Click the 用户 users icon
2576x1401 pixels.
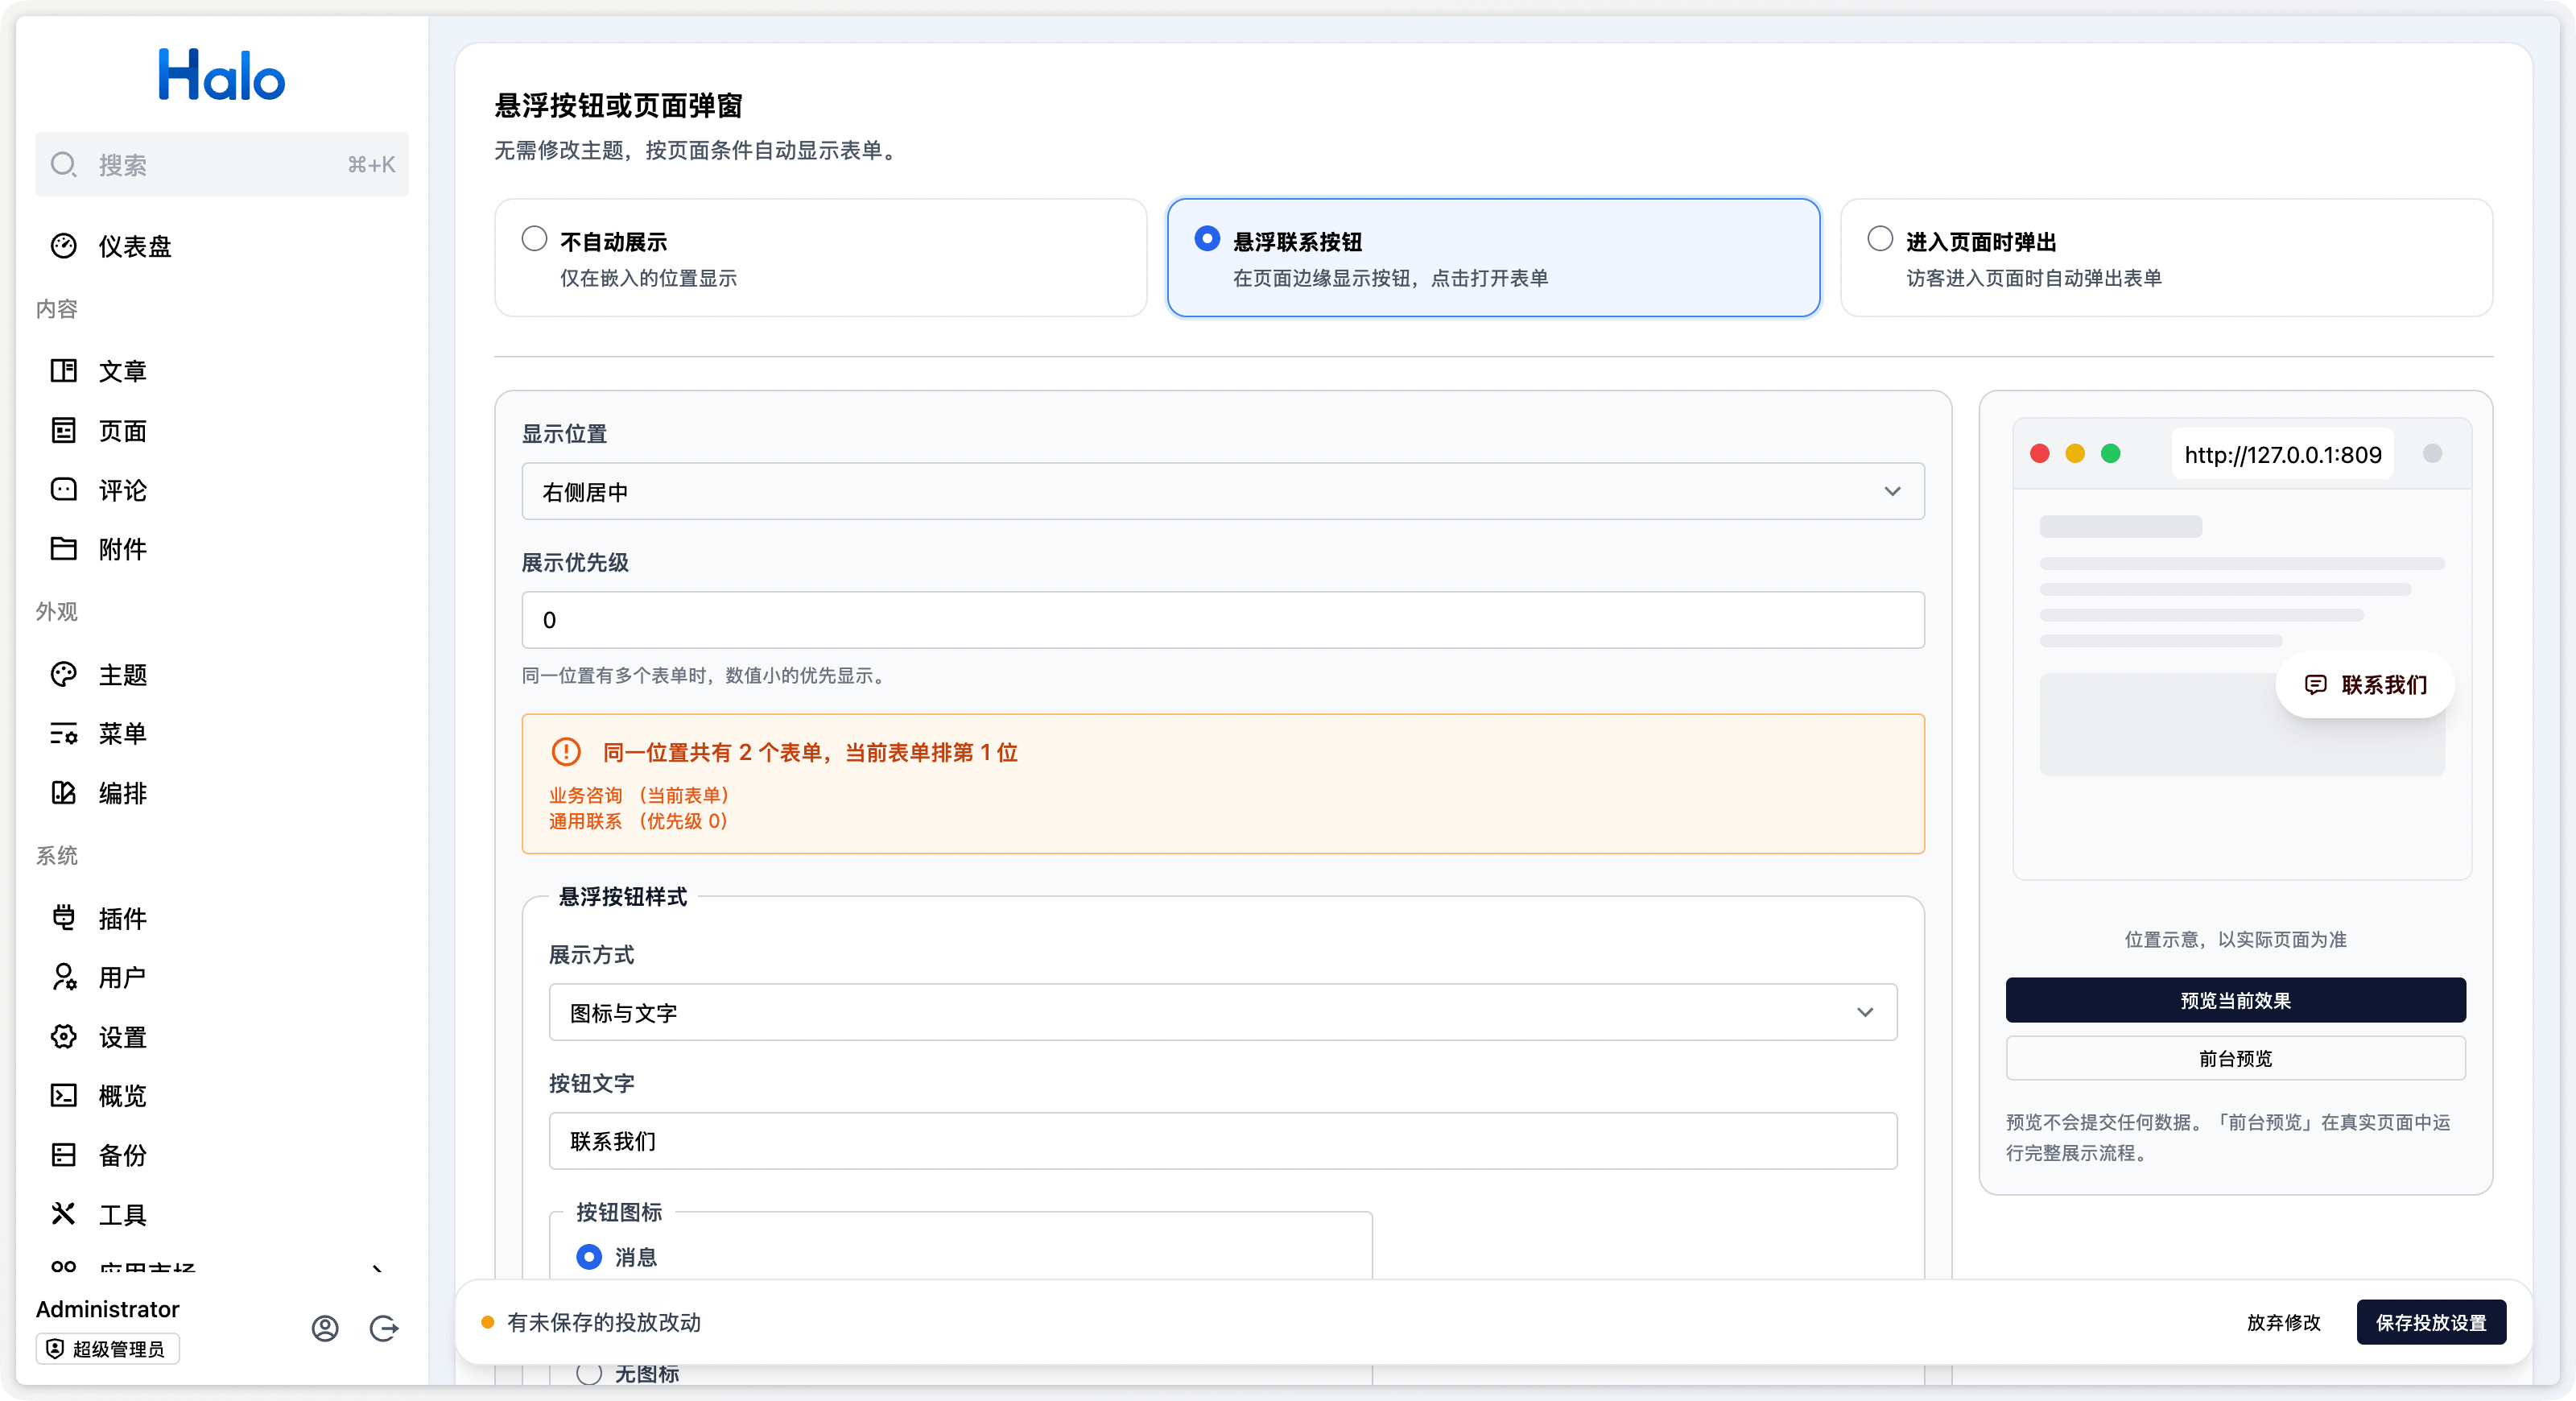point(64,977)
